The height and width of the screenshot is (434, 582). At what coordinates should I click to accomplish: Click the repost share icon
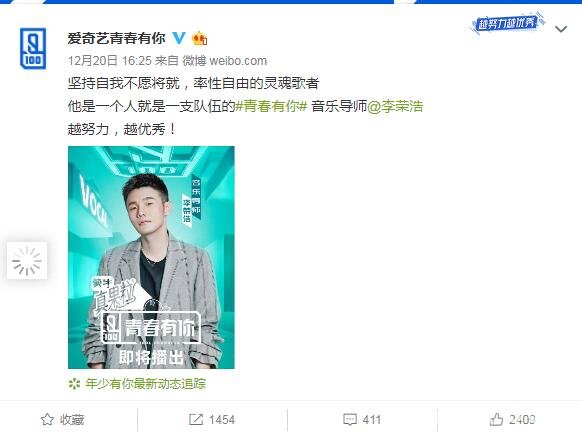pos(196,420)
